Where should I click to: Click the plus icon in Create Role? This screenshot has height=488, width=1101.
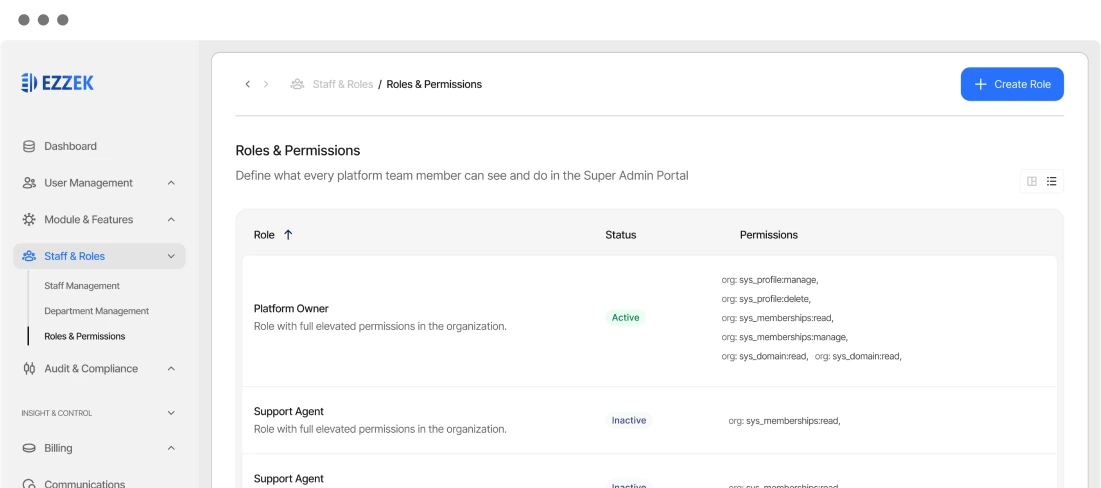coord(981,84)
